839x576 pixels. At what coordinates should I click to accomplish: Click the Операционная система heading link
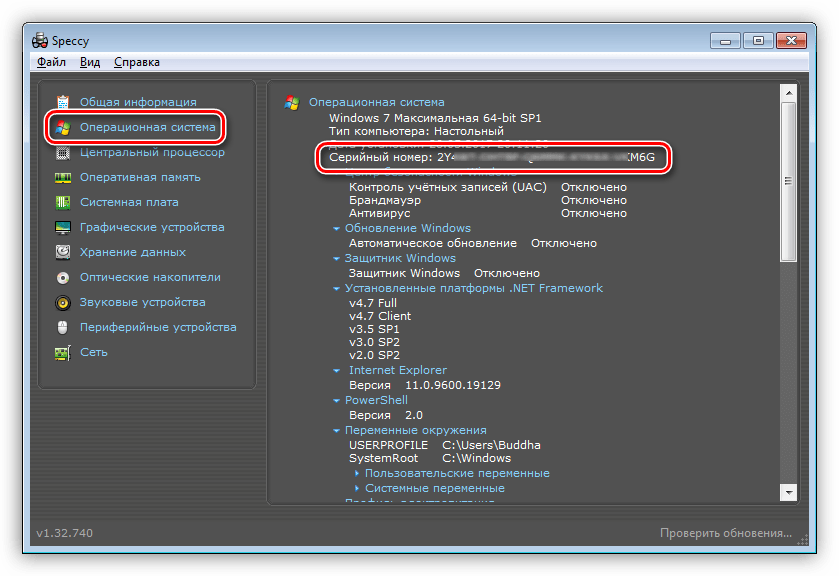(376, 102)
